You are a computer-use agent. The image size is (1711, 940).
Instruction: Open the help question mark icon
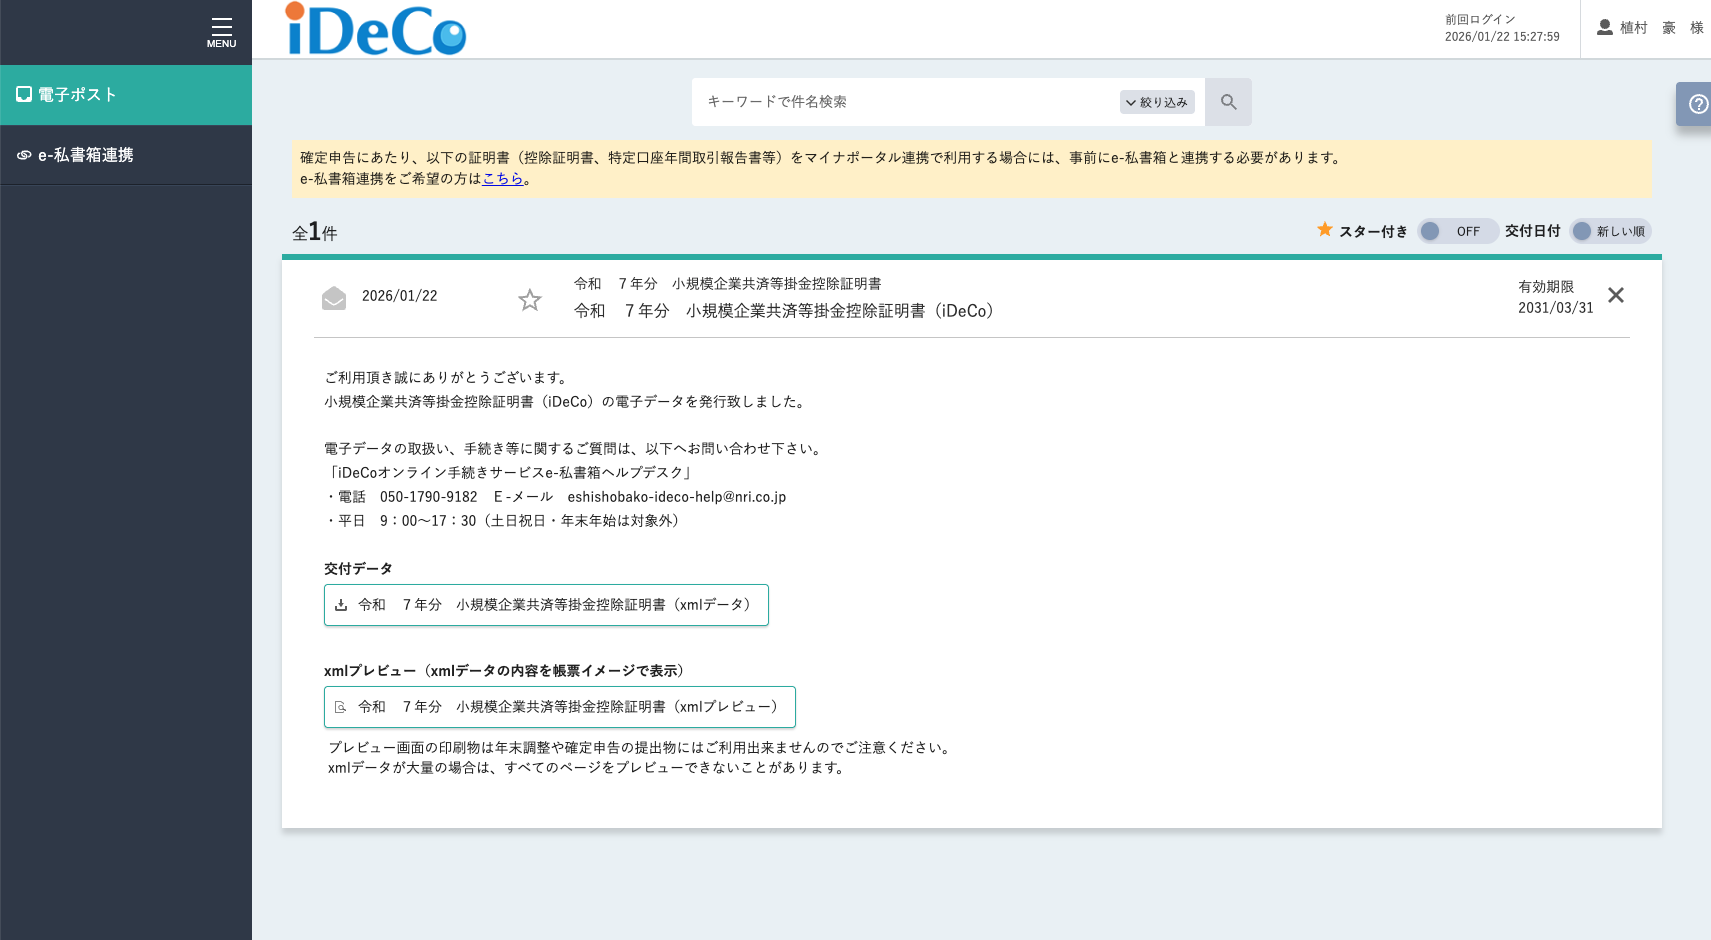click(x=1697, y=104)
